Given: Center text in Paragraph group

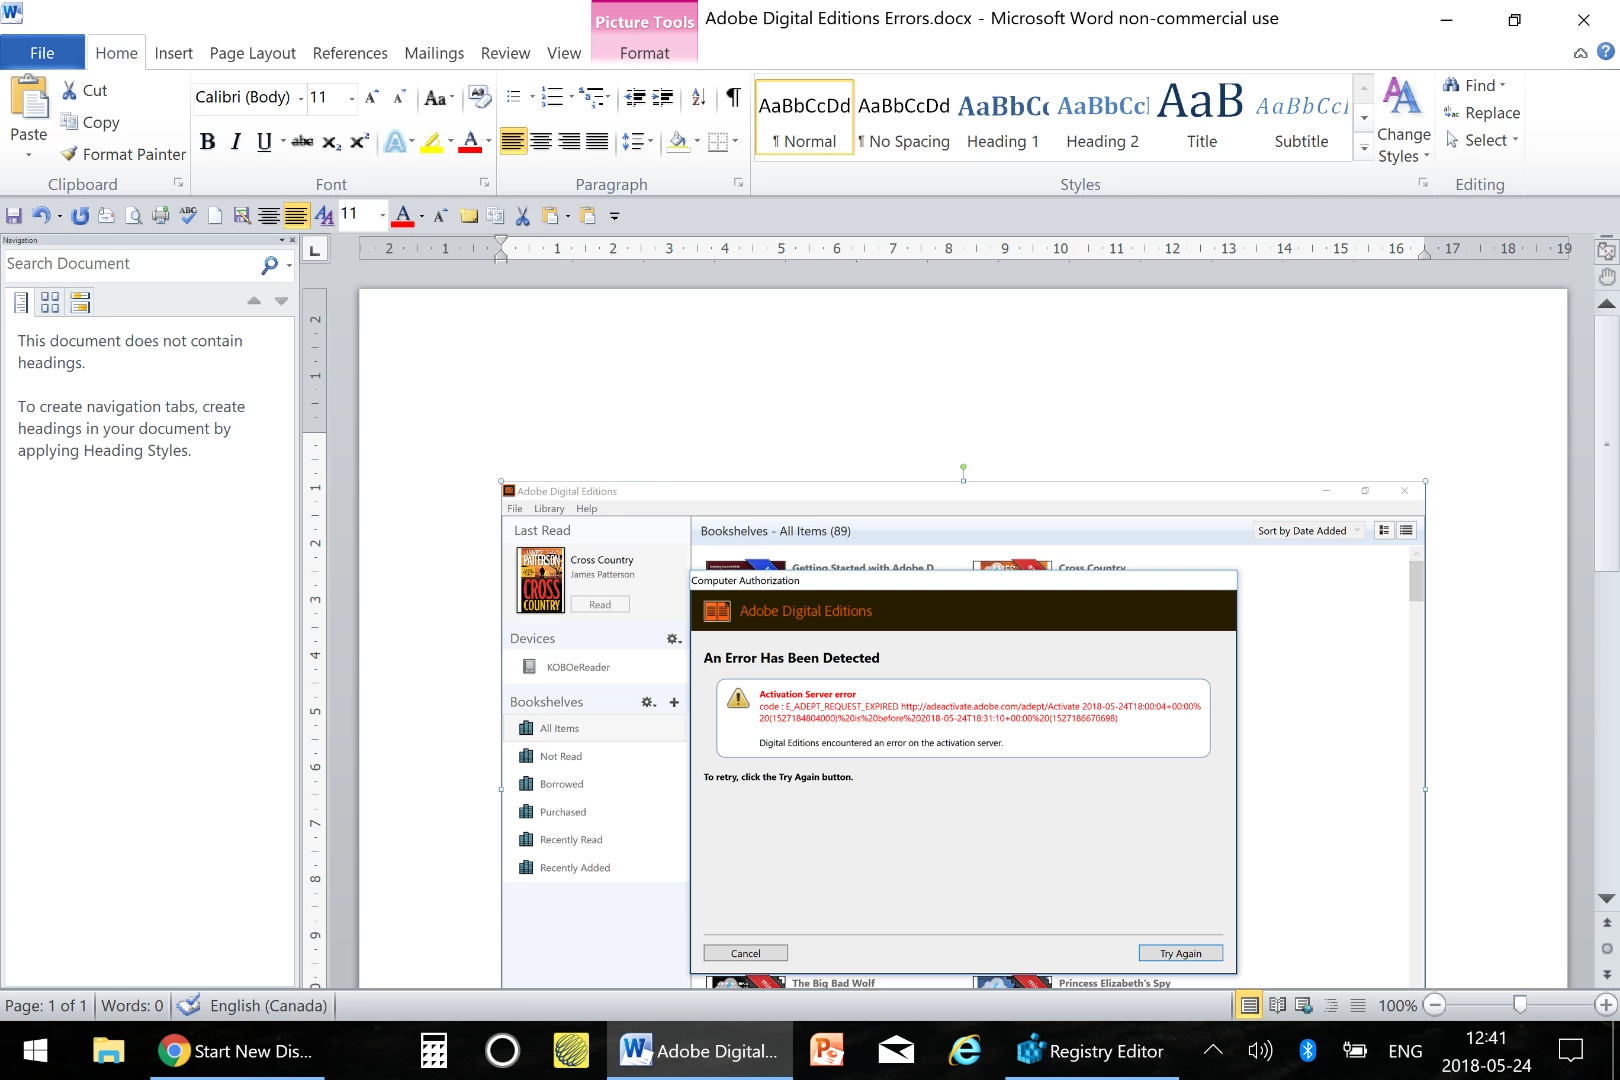Looking at the screenshot, I should coord(541,142).
